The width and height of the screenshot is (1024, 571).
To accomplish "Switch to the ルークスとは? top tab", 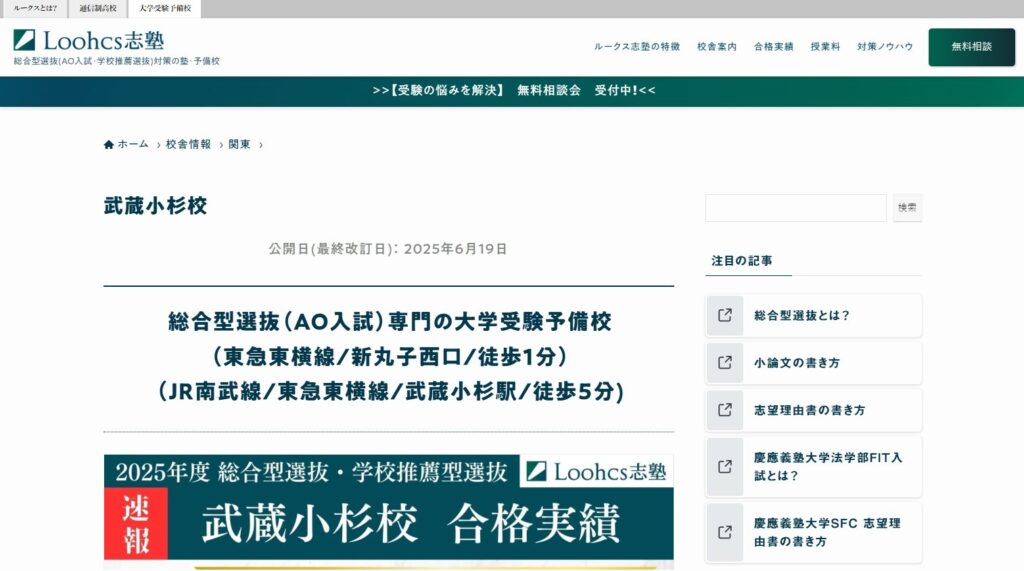I will [35, 9].
